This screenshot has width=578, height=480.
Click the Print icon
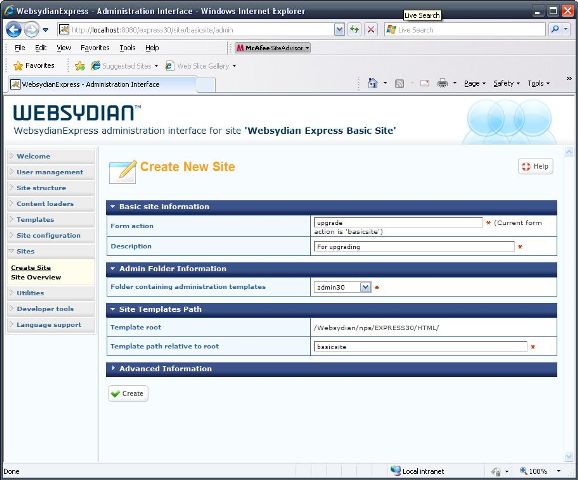(442, 84)
